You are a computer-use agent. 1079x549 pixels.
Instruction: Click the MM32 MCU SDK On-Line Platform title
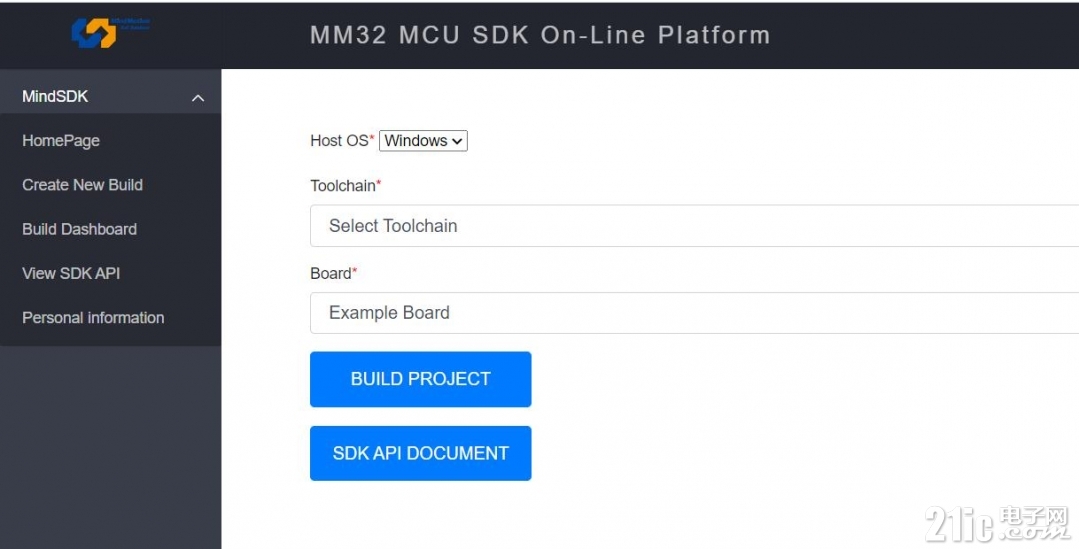pos(540,35)
